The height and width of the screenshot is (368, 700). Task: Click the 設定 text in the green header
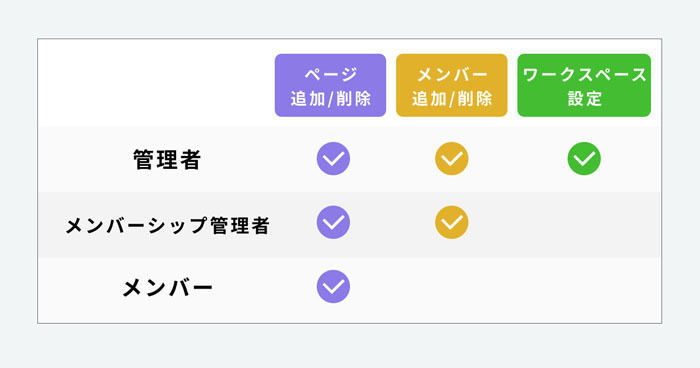pos(584,98)
